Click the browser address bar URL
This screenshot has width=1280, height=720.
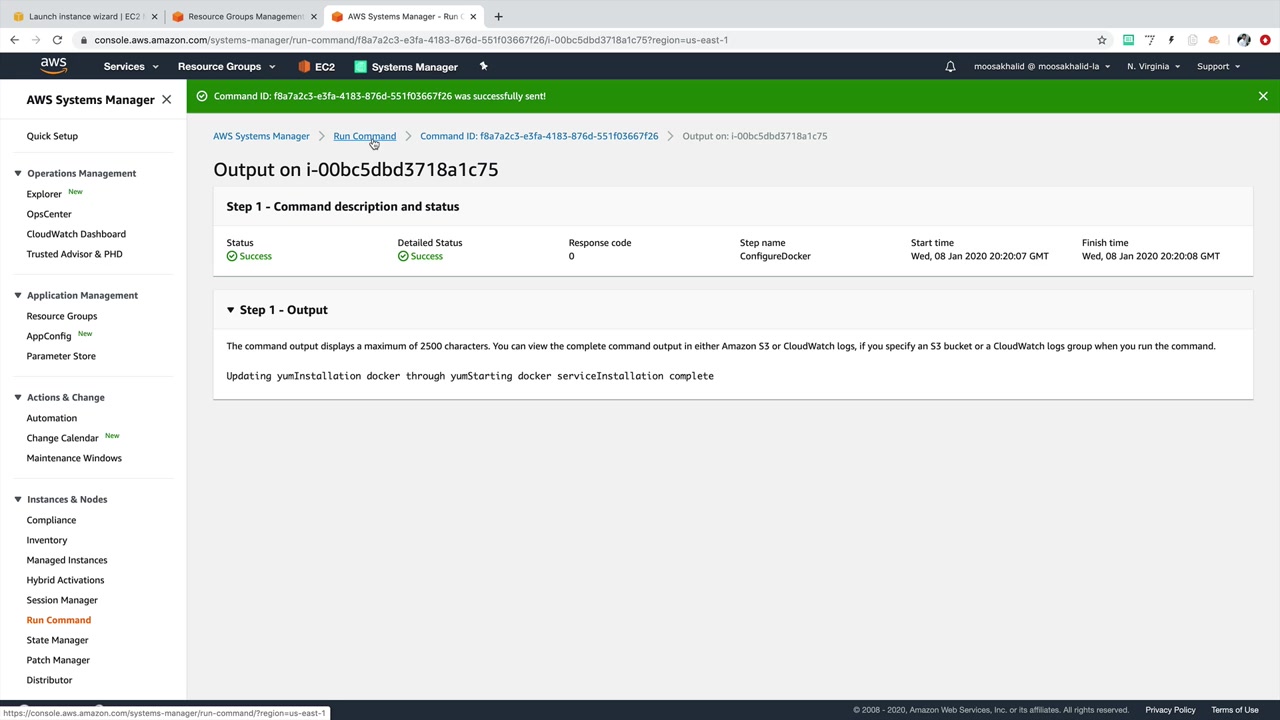pos(411,40)
